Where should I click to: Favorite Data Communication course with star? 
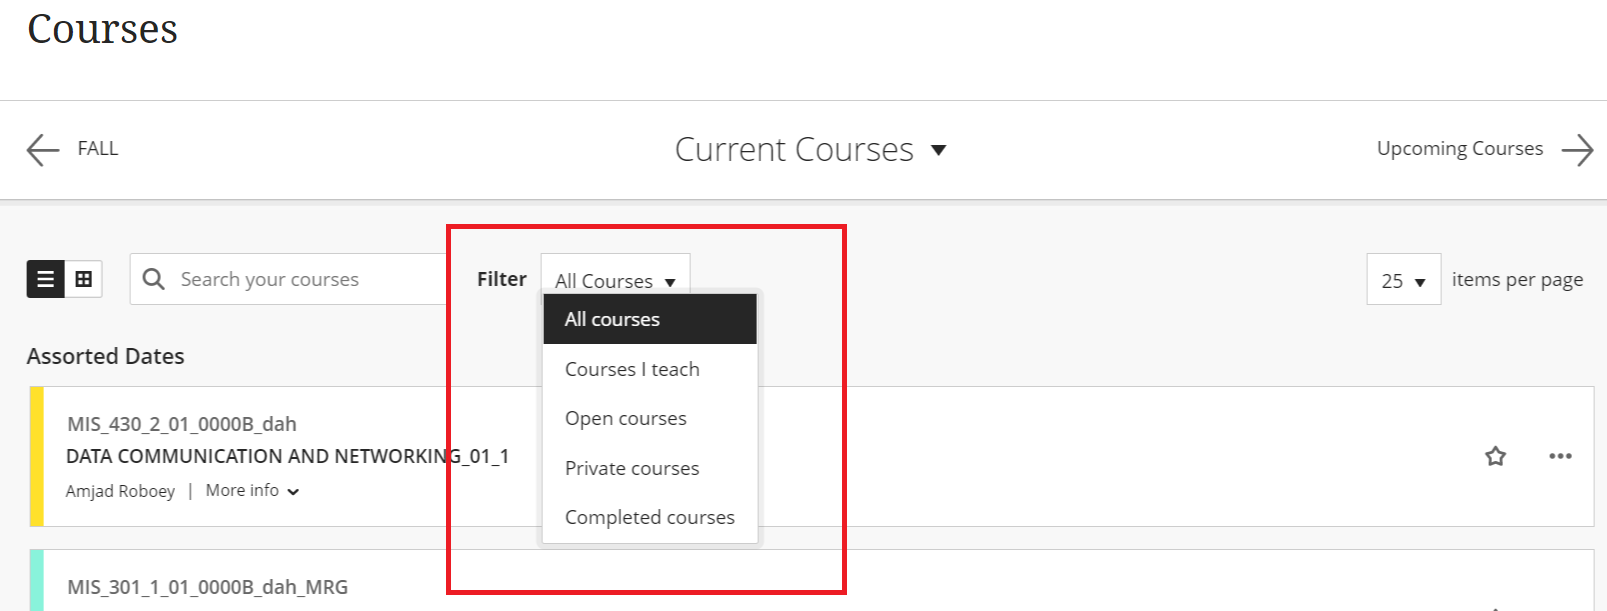(x=1495, y=457)
